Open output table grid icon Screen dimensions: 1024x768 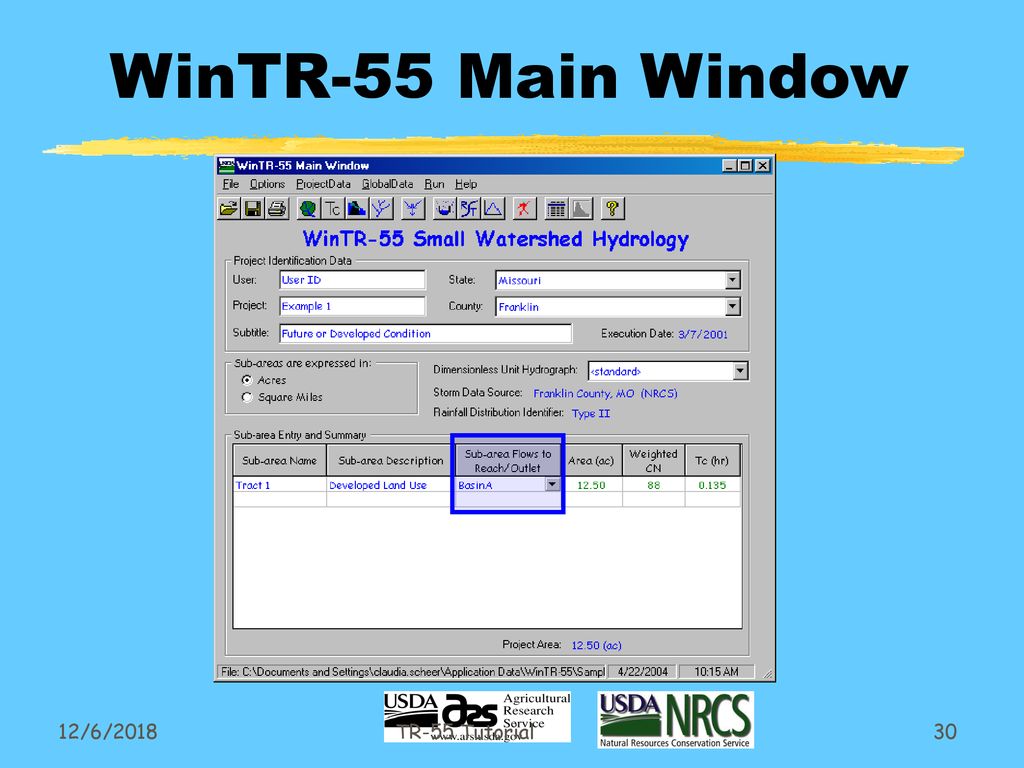556,209
